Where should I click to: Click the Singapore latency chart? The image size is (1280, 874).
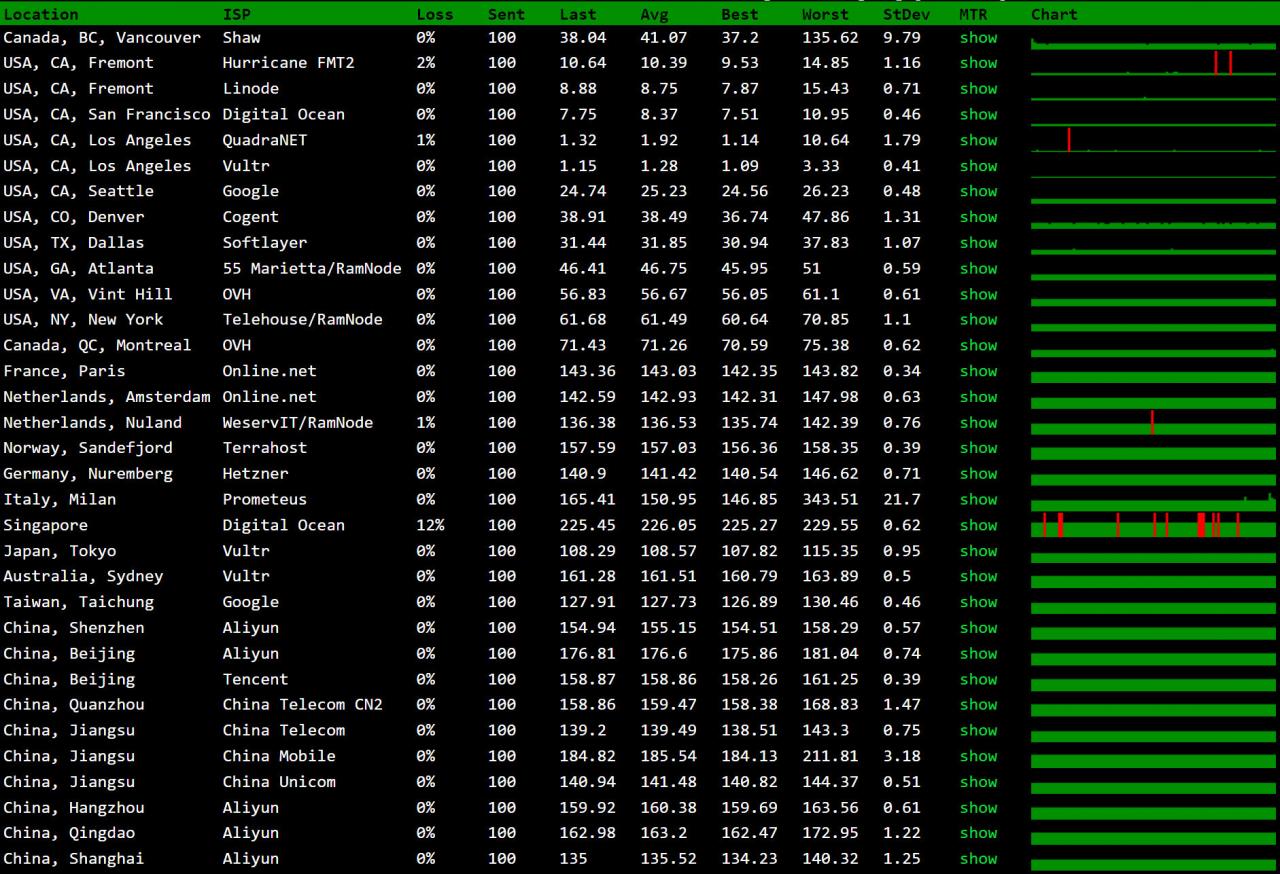pos(1154,525)
